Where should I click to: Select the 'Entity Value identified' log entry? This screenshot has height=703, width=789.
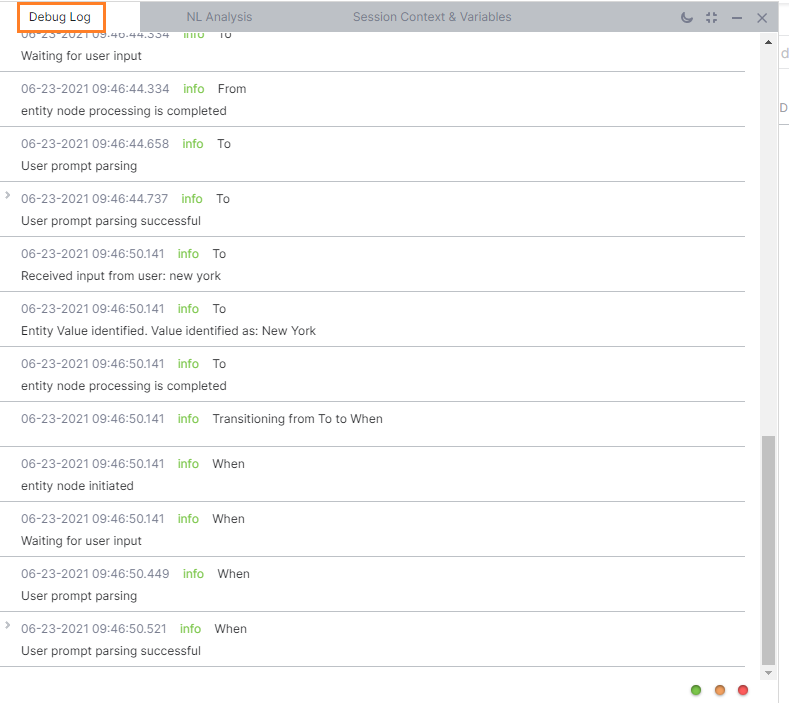372,319
